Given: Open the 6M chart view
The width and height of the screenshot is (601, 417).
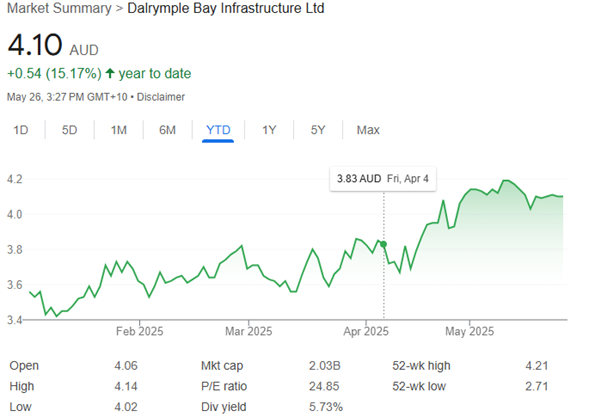Looking at the screenshot, I should 167,130.
